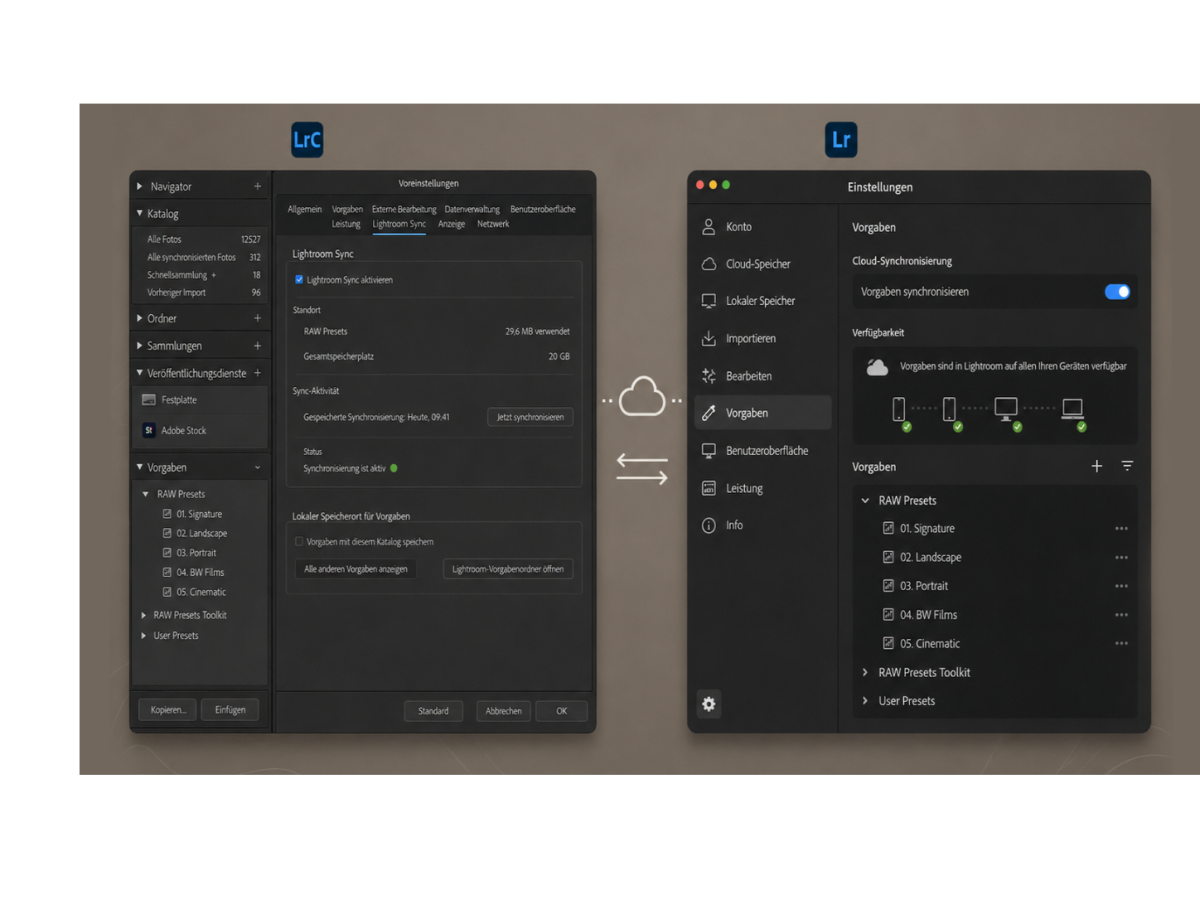
Task: Open Info circle icon
Action: coord(709,525)
